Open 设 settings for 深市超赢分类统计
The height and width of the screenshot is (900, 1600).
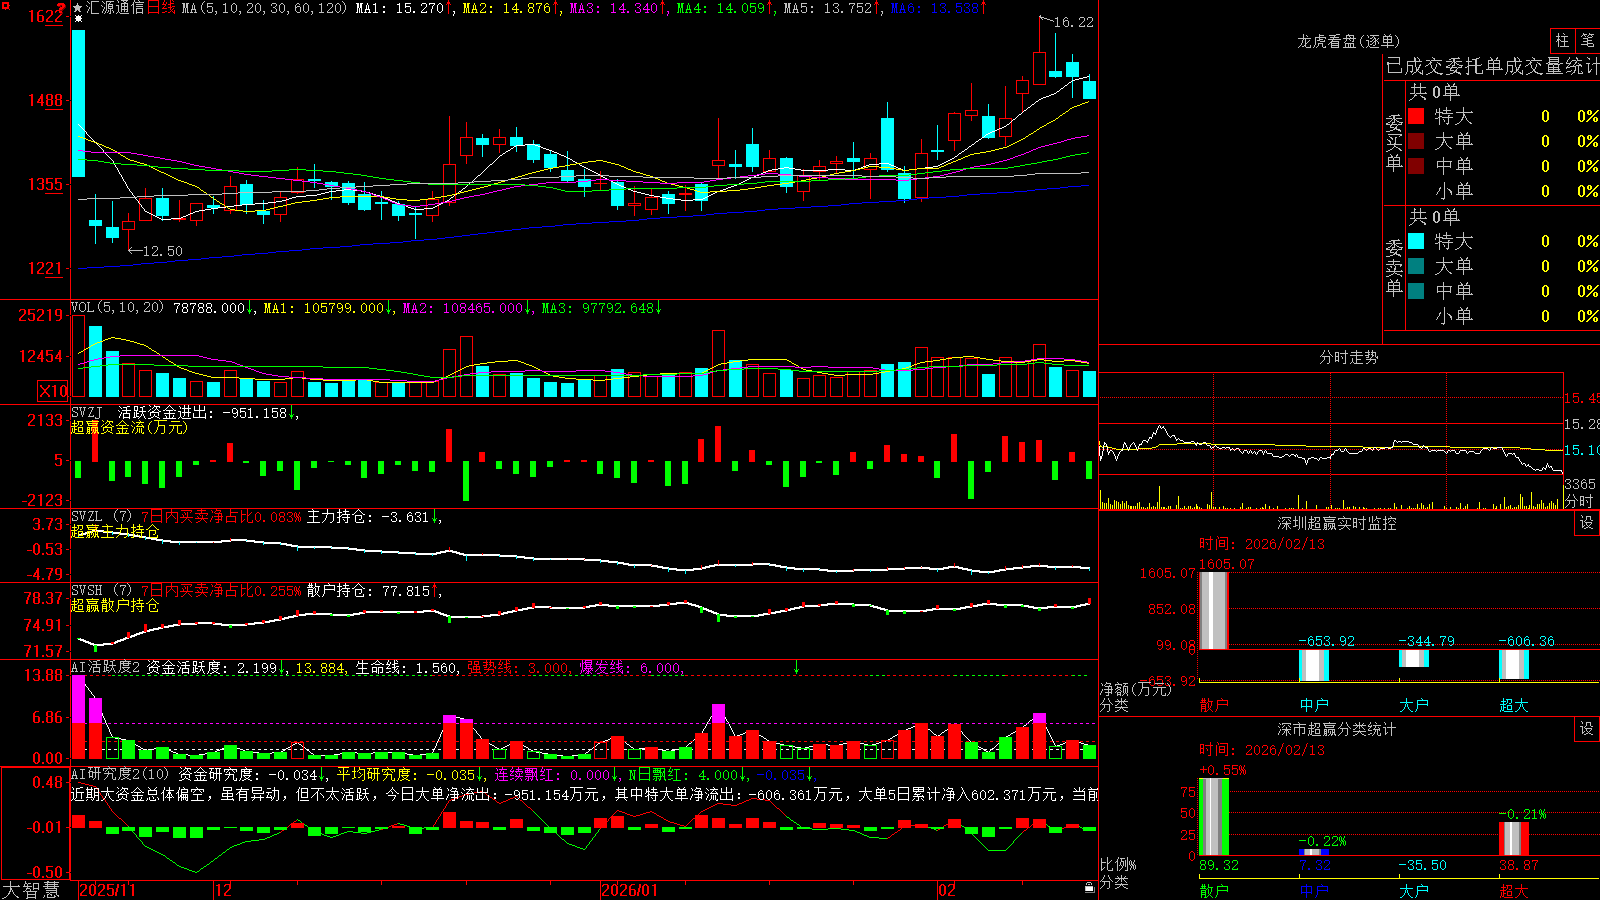(x=1587, y=729)
